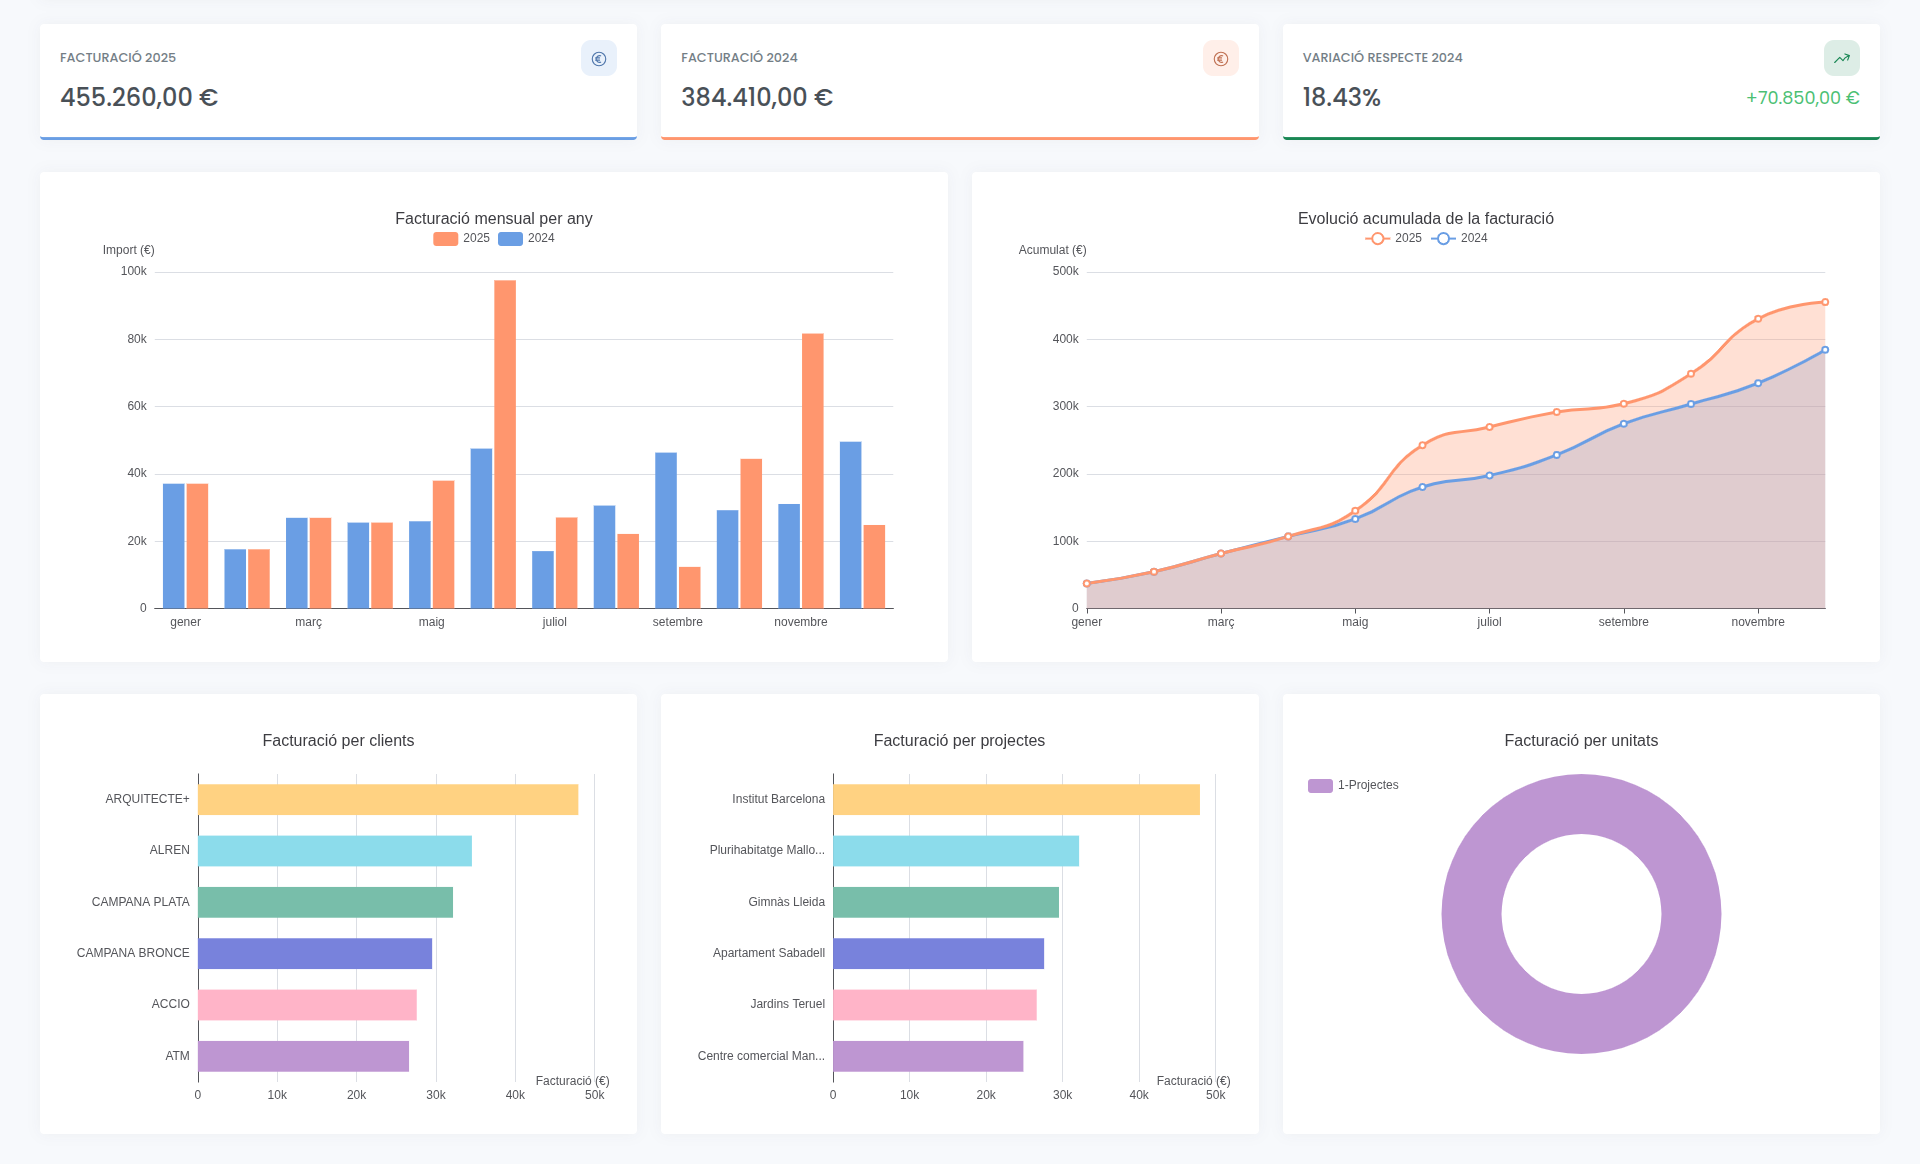Toggle the 2025 legend in monthly bar chart

(461, 238)
